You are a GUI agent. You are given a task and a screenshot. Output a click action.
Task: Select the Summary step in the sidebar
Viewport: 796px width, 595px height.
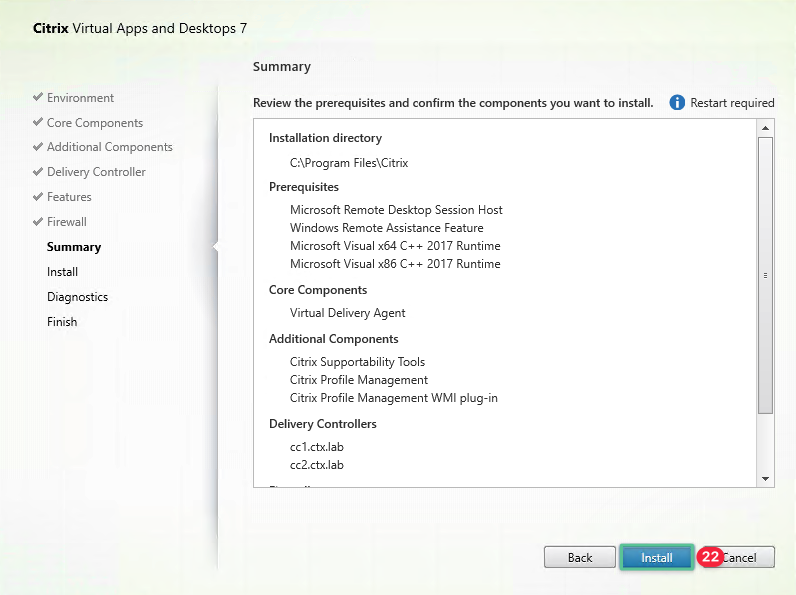pos(74,247)
